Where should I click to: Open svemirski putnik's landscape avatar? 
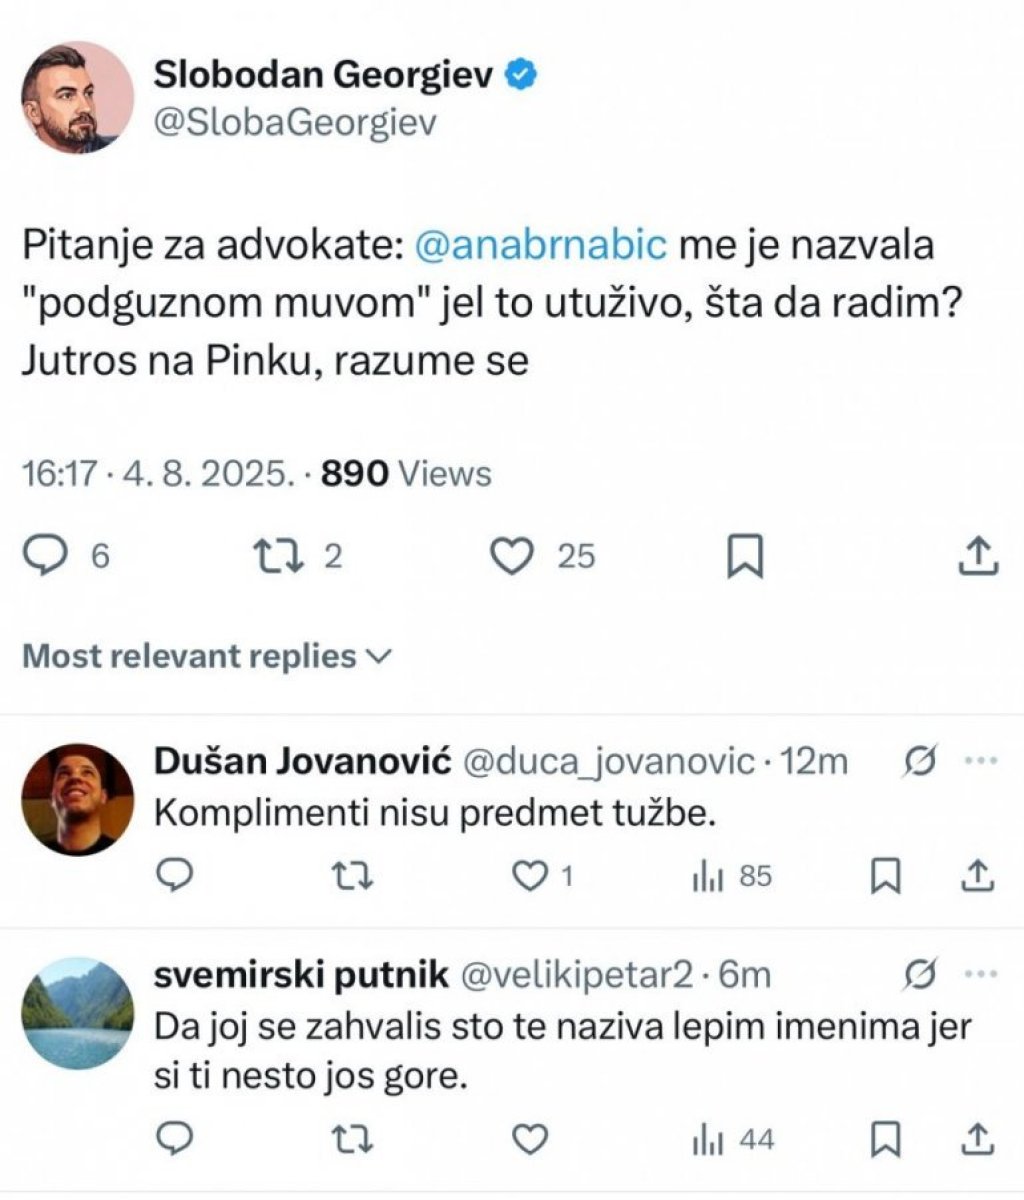click(77, 1014)
